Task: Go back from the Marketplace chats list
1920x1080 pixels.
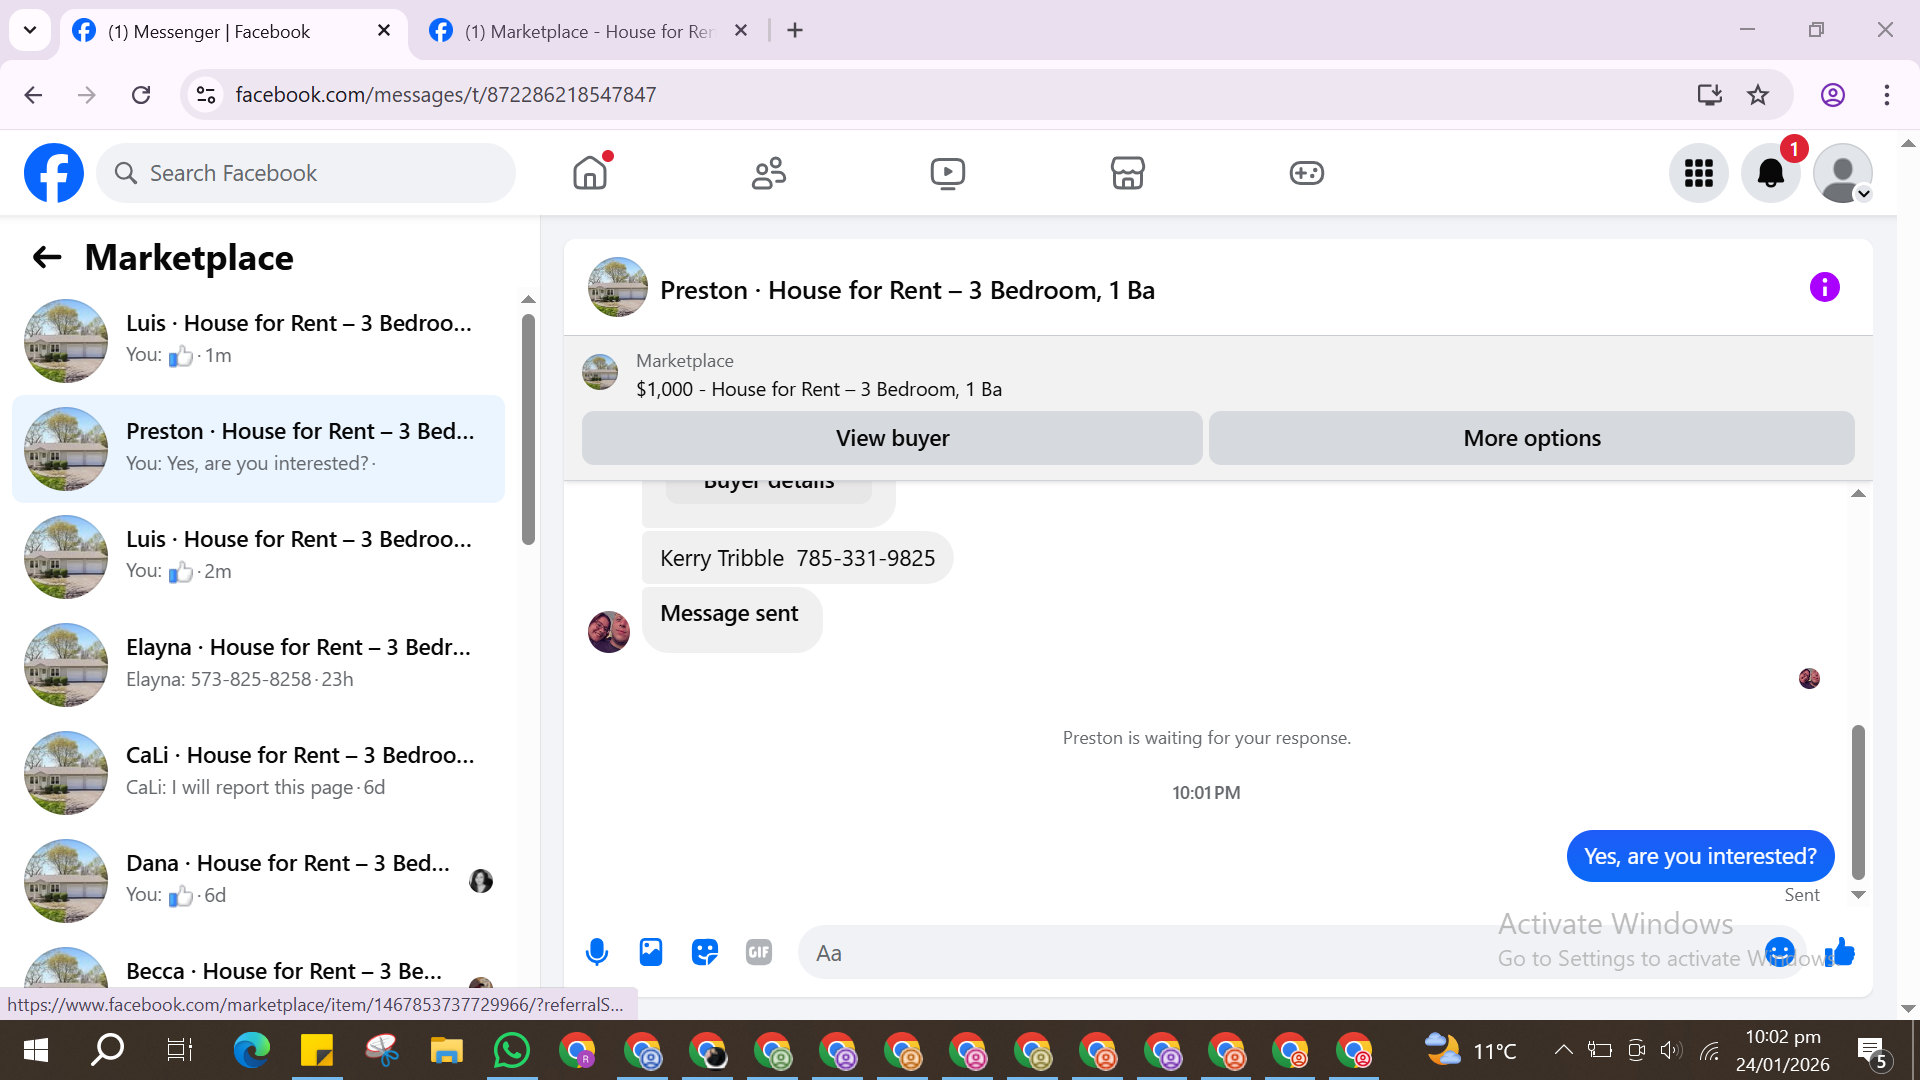Action: point(47,258)
